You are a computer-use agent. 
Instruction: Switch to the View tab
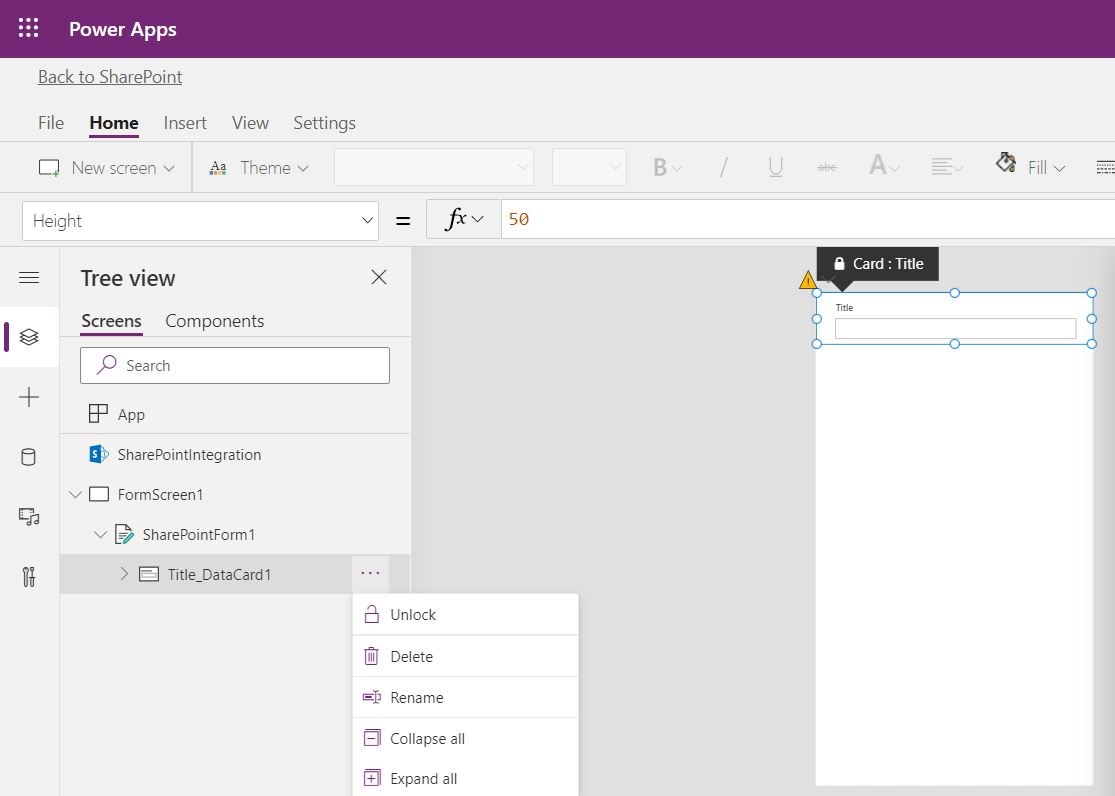pyautogui.click(x=250, y=123)
